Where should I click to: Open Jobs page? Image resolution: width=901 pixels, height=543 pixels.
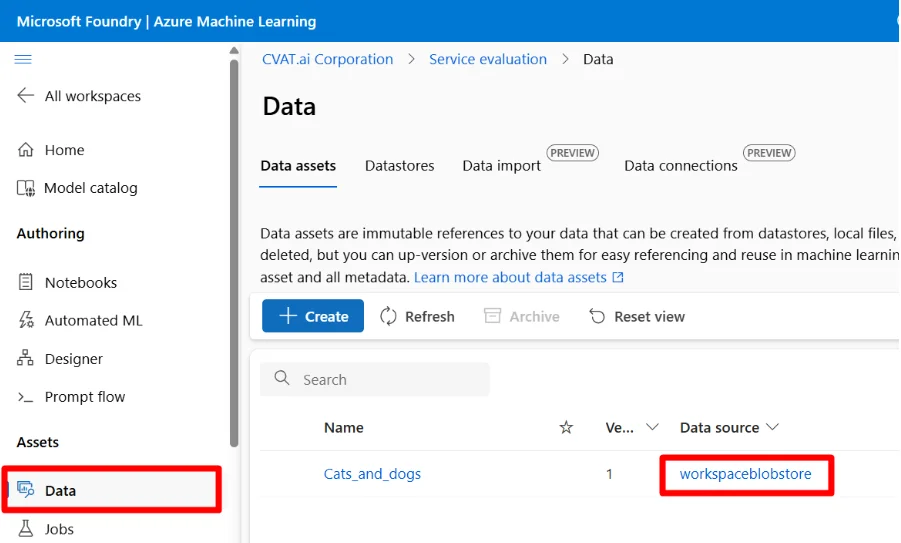(x=59, y=529)
